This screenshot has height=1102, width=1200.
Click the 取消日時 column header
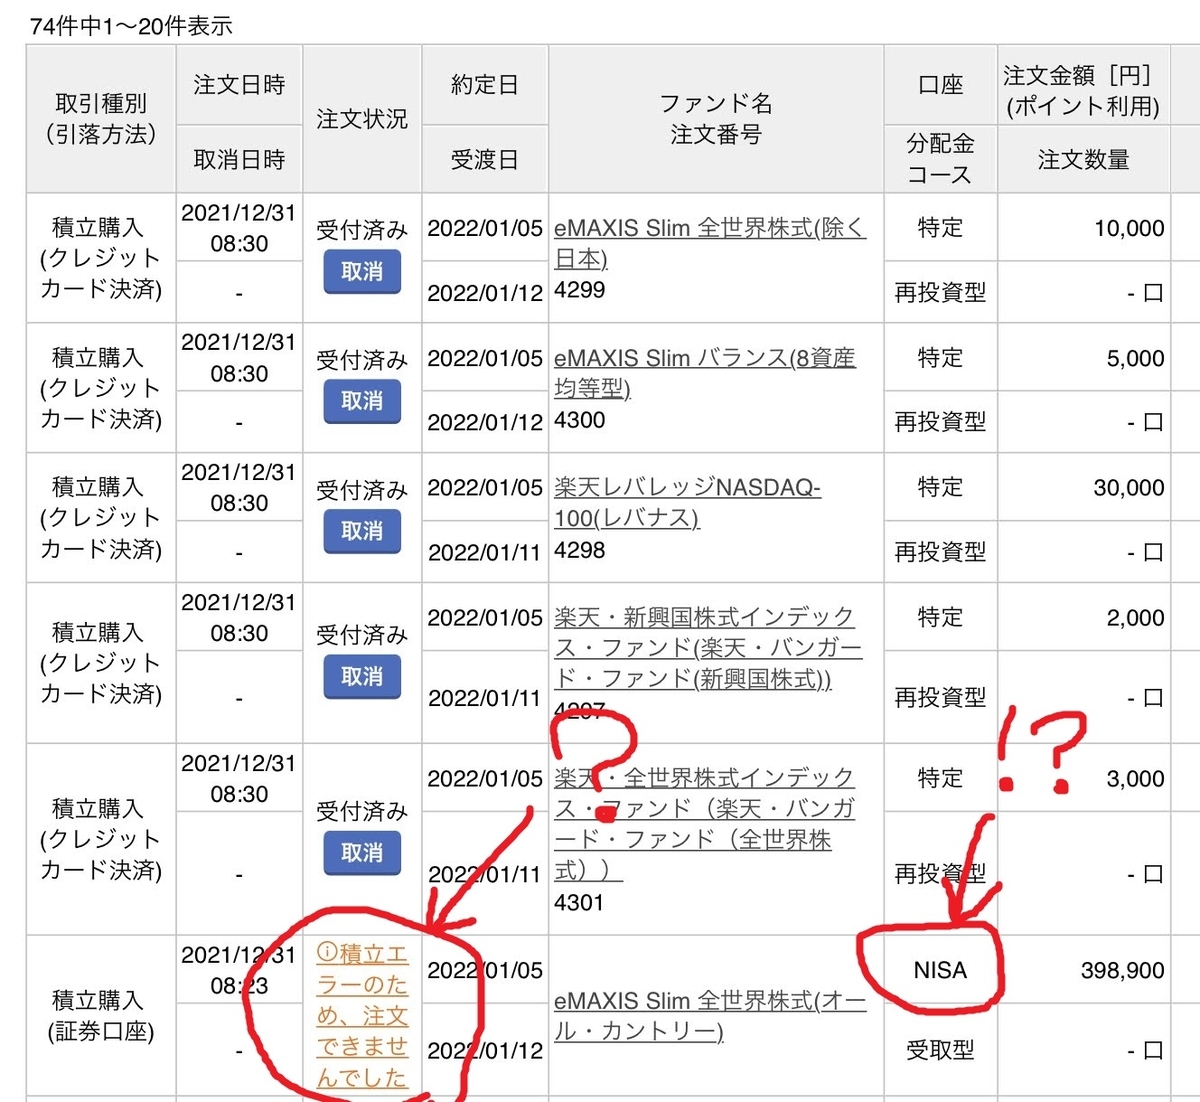[239, 160]
